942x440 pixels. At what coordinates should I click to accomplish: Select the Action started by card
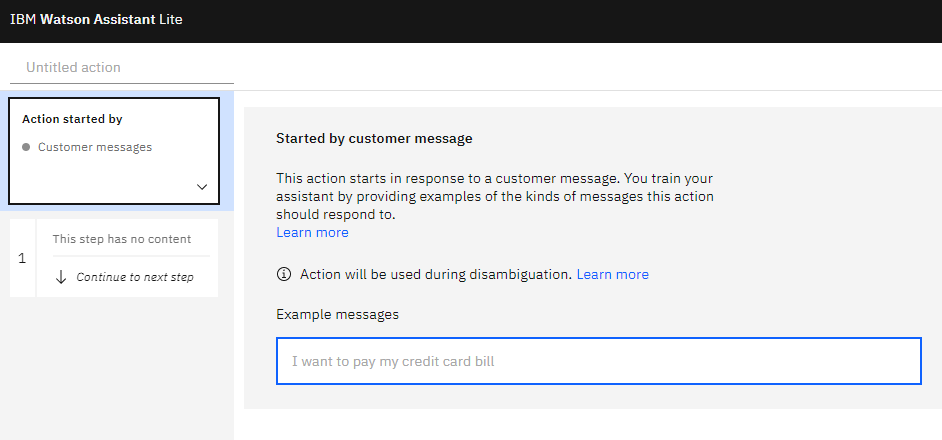pyautogui.click(x=114, y=151)
